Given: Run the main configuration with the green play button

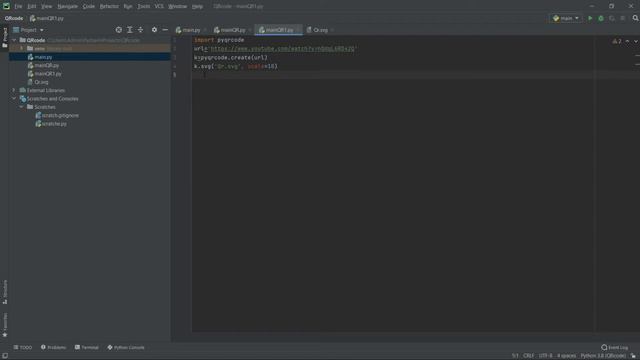Looking at the screenshot, I should coord(590,18).
